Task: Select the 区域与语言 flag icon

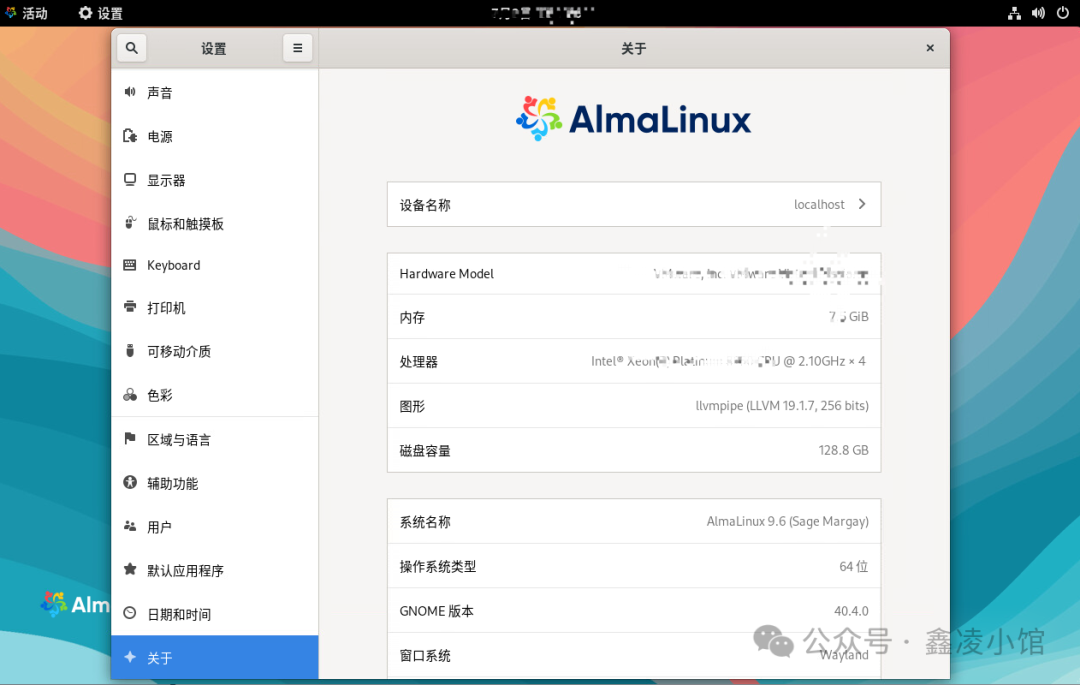Action: coord(131,439)
